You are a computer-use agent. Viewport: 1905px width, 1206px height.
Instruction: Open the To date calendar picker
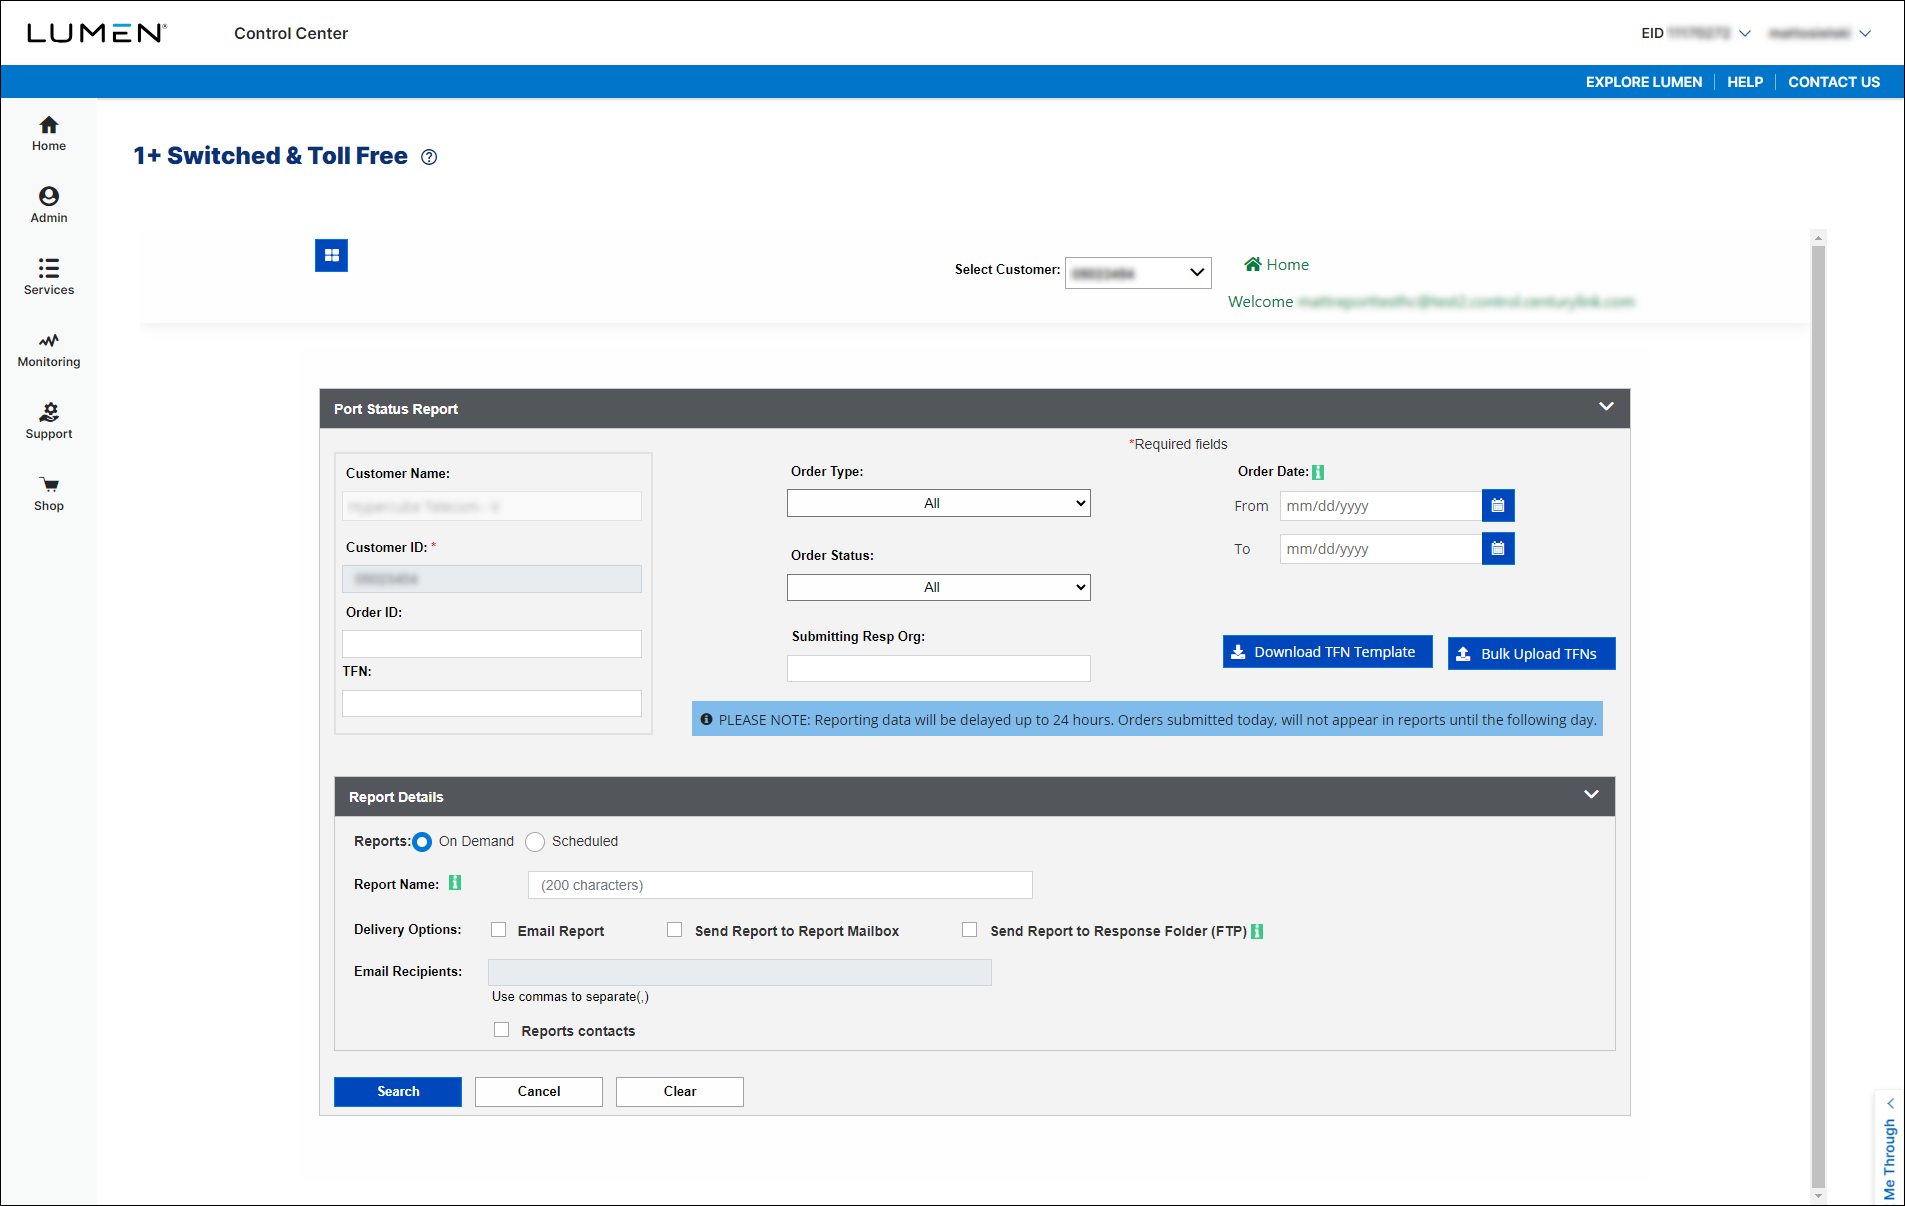click(1498, 549)
